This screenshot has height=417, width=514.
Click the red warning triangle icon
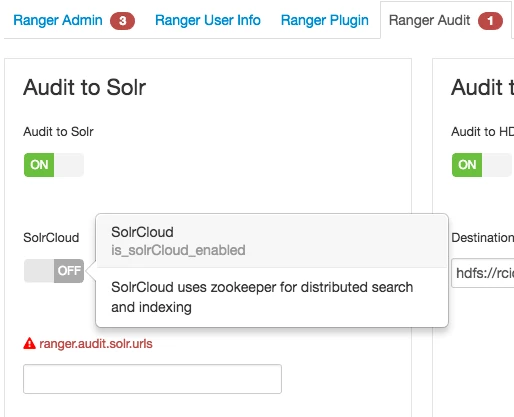pyautogui.click(x=29, y=343)
